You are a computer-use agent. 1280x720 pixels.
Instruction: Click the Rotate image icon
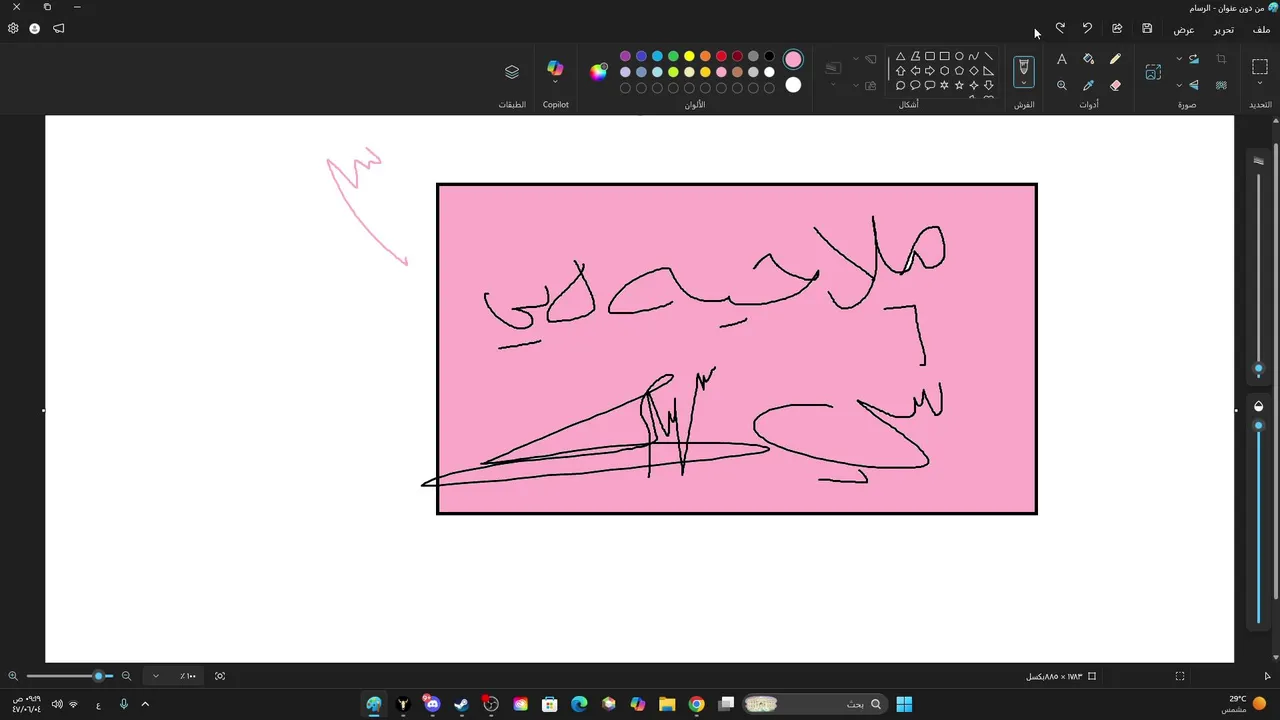[x=1193, y=58]
